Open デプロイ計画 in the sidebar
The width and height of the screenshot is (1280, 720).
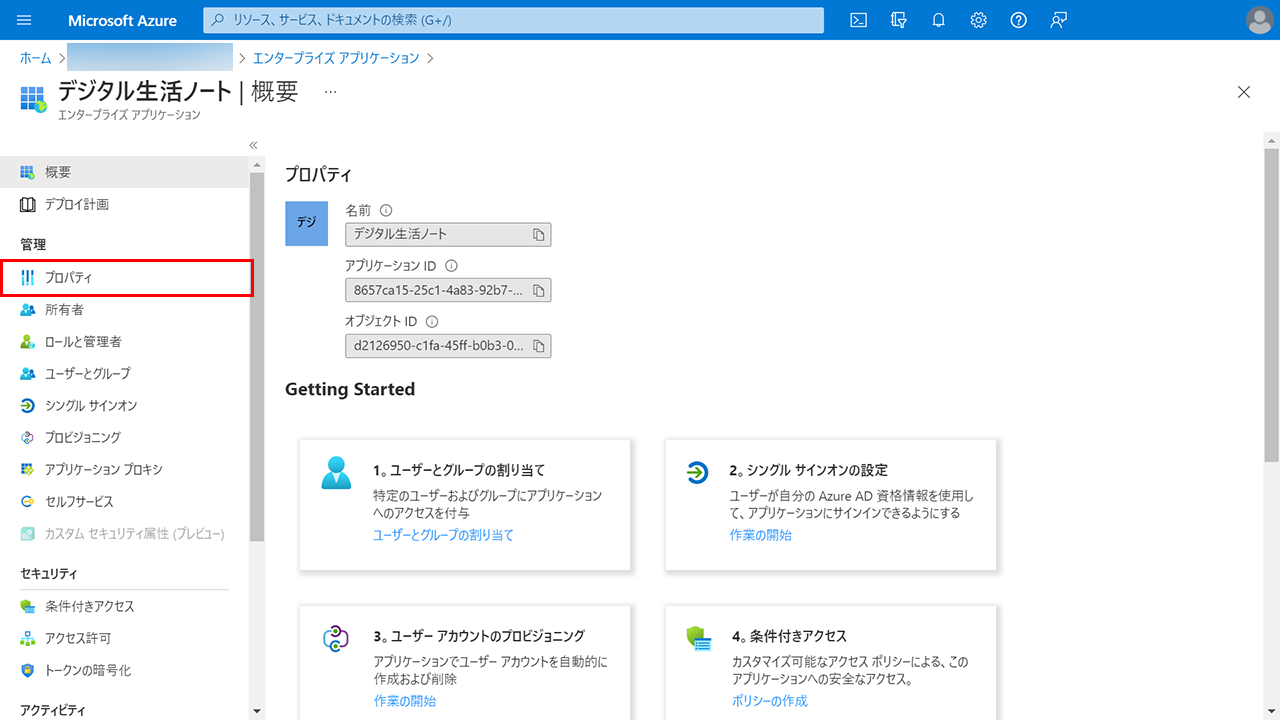click(124, 204)
